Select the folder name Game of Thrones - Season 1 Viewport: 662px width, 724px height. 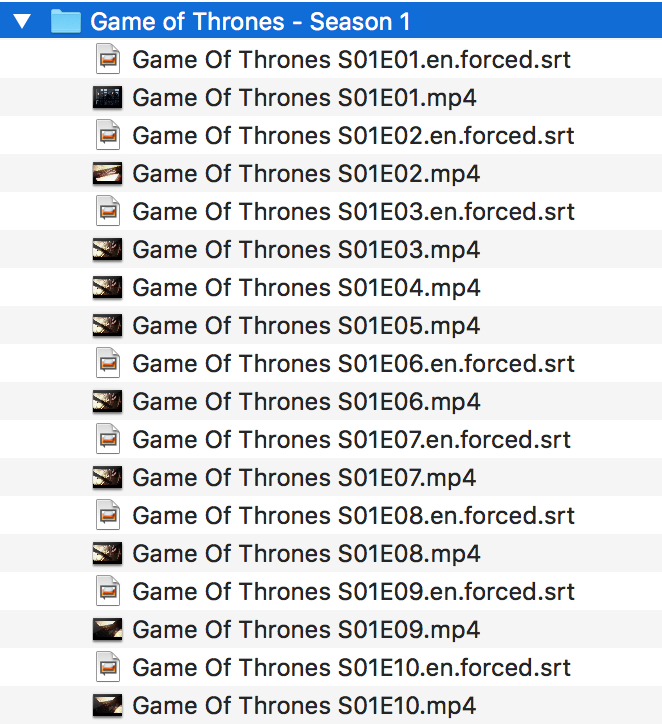tap(250, 21)
